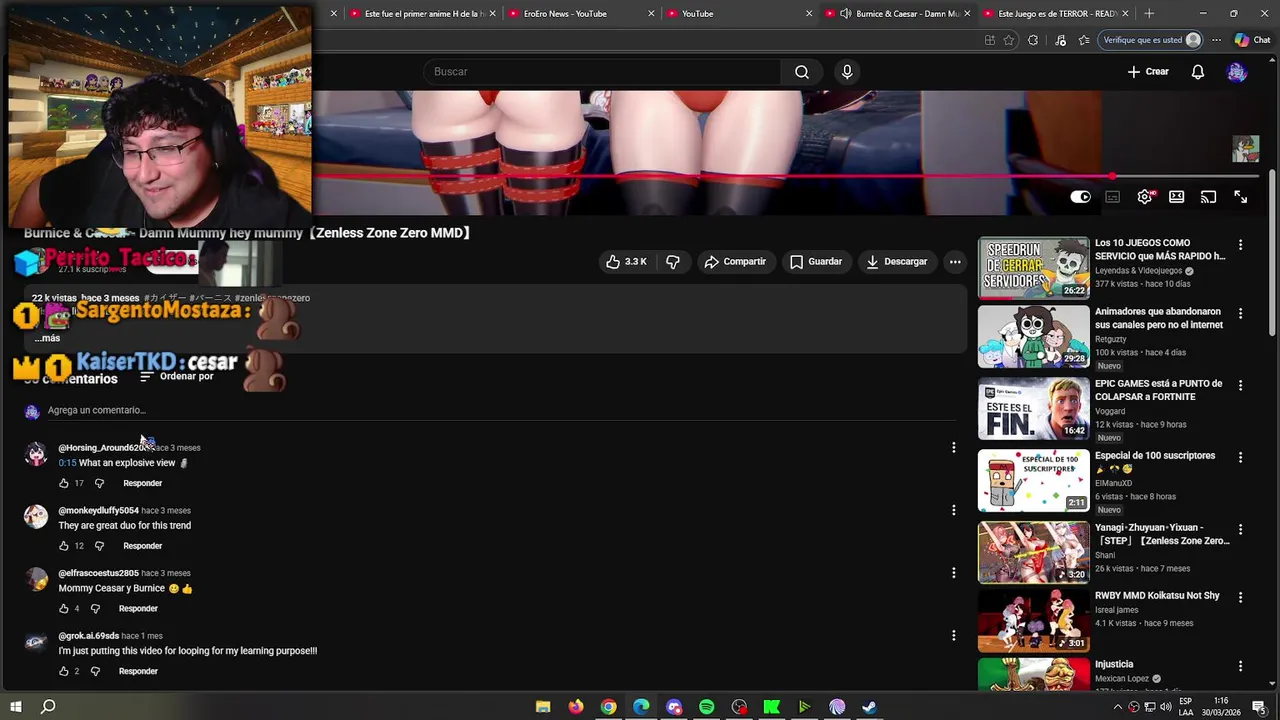Open File Explorer from the taskbar
This screenshot has width=1280, height=720.
coord(543,707)
